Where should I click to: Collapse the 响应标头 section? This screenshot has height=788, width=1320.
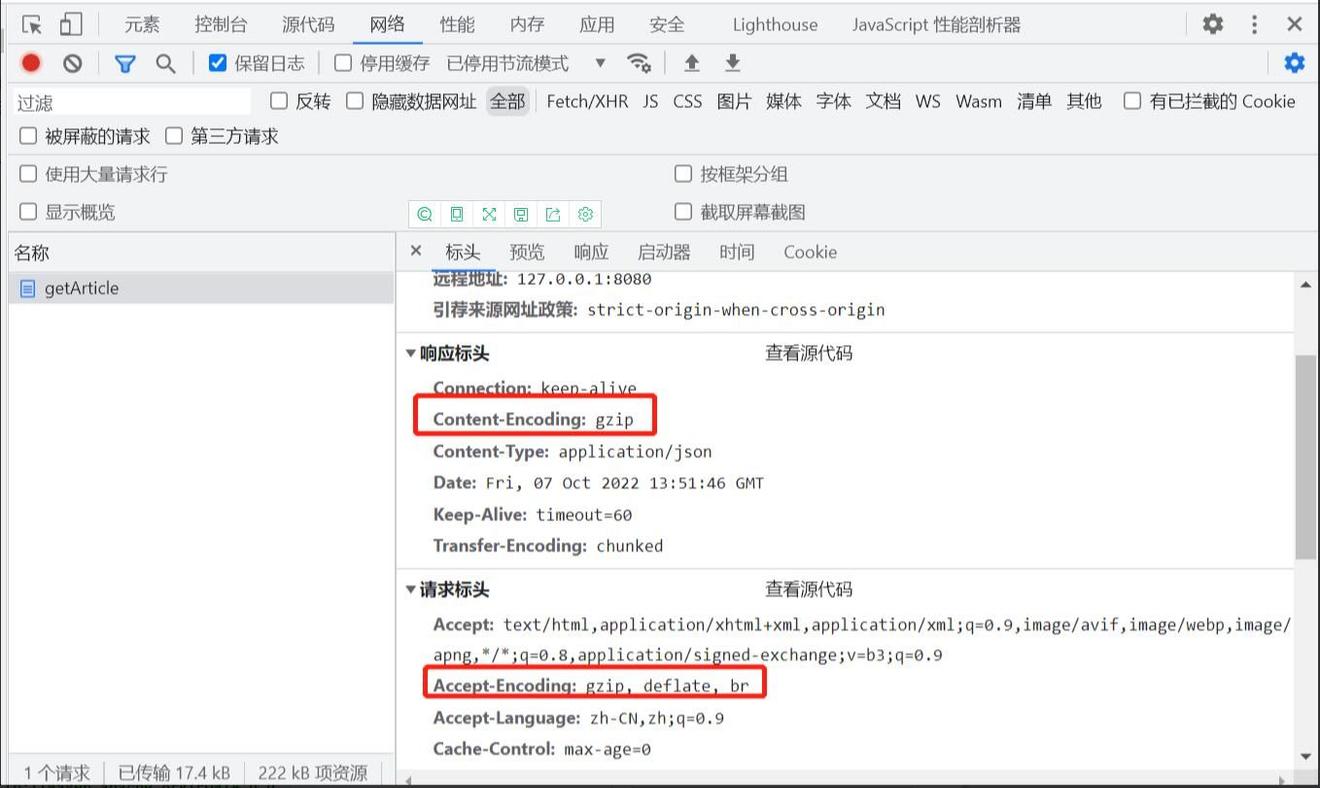pyautogui.click(x=411, y=353)
